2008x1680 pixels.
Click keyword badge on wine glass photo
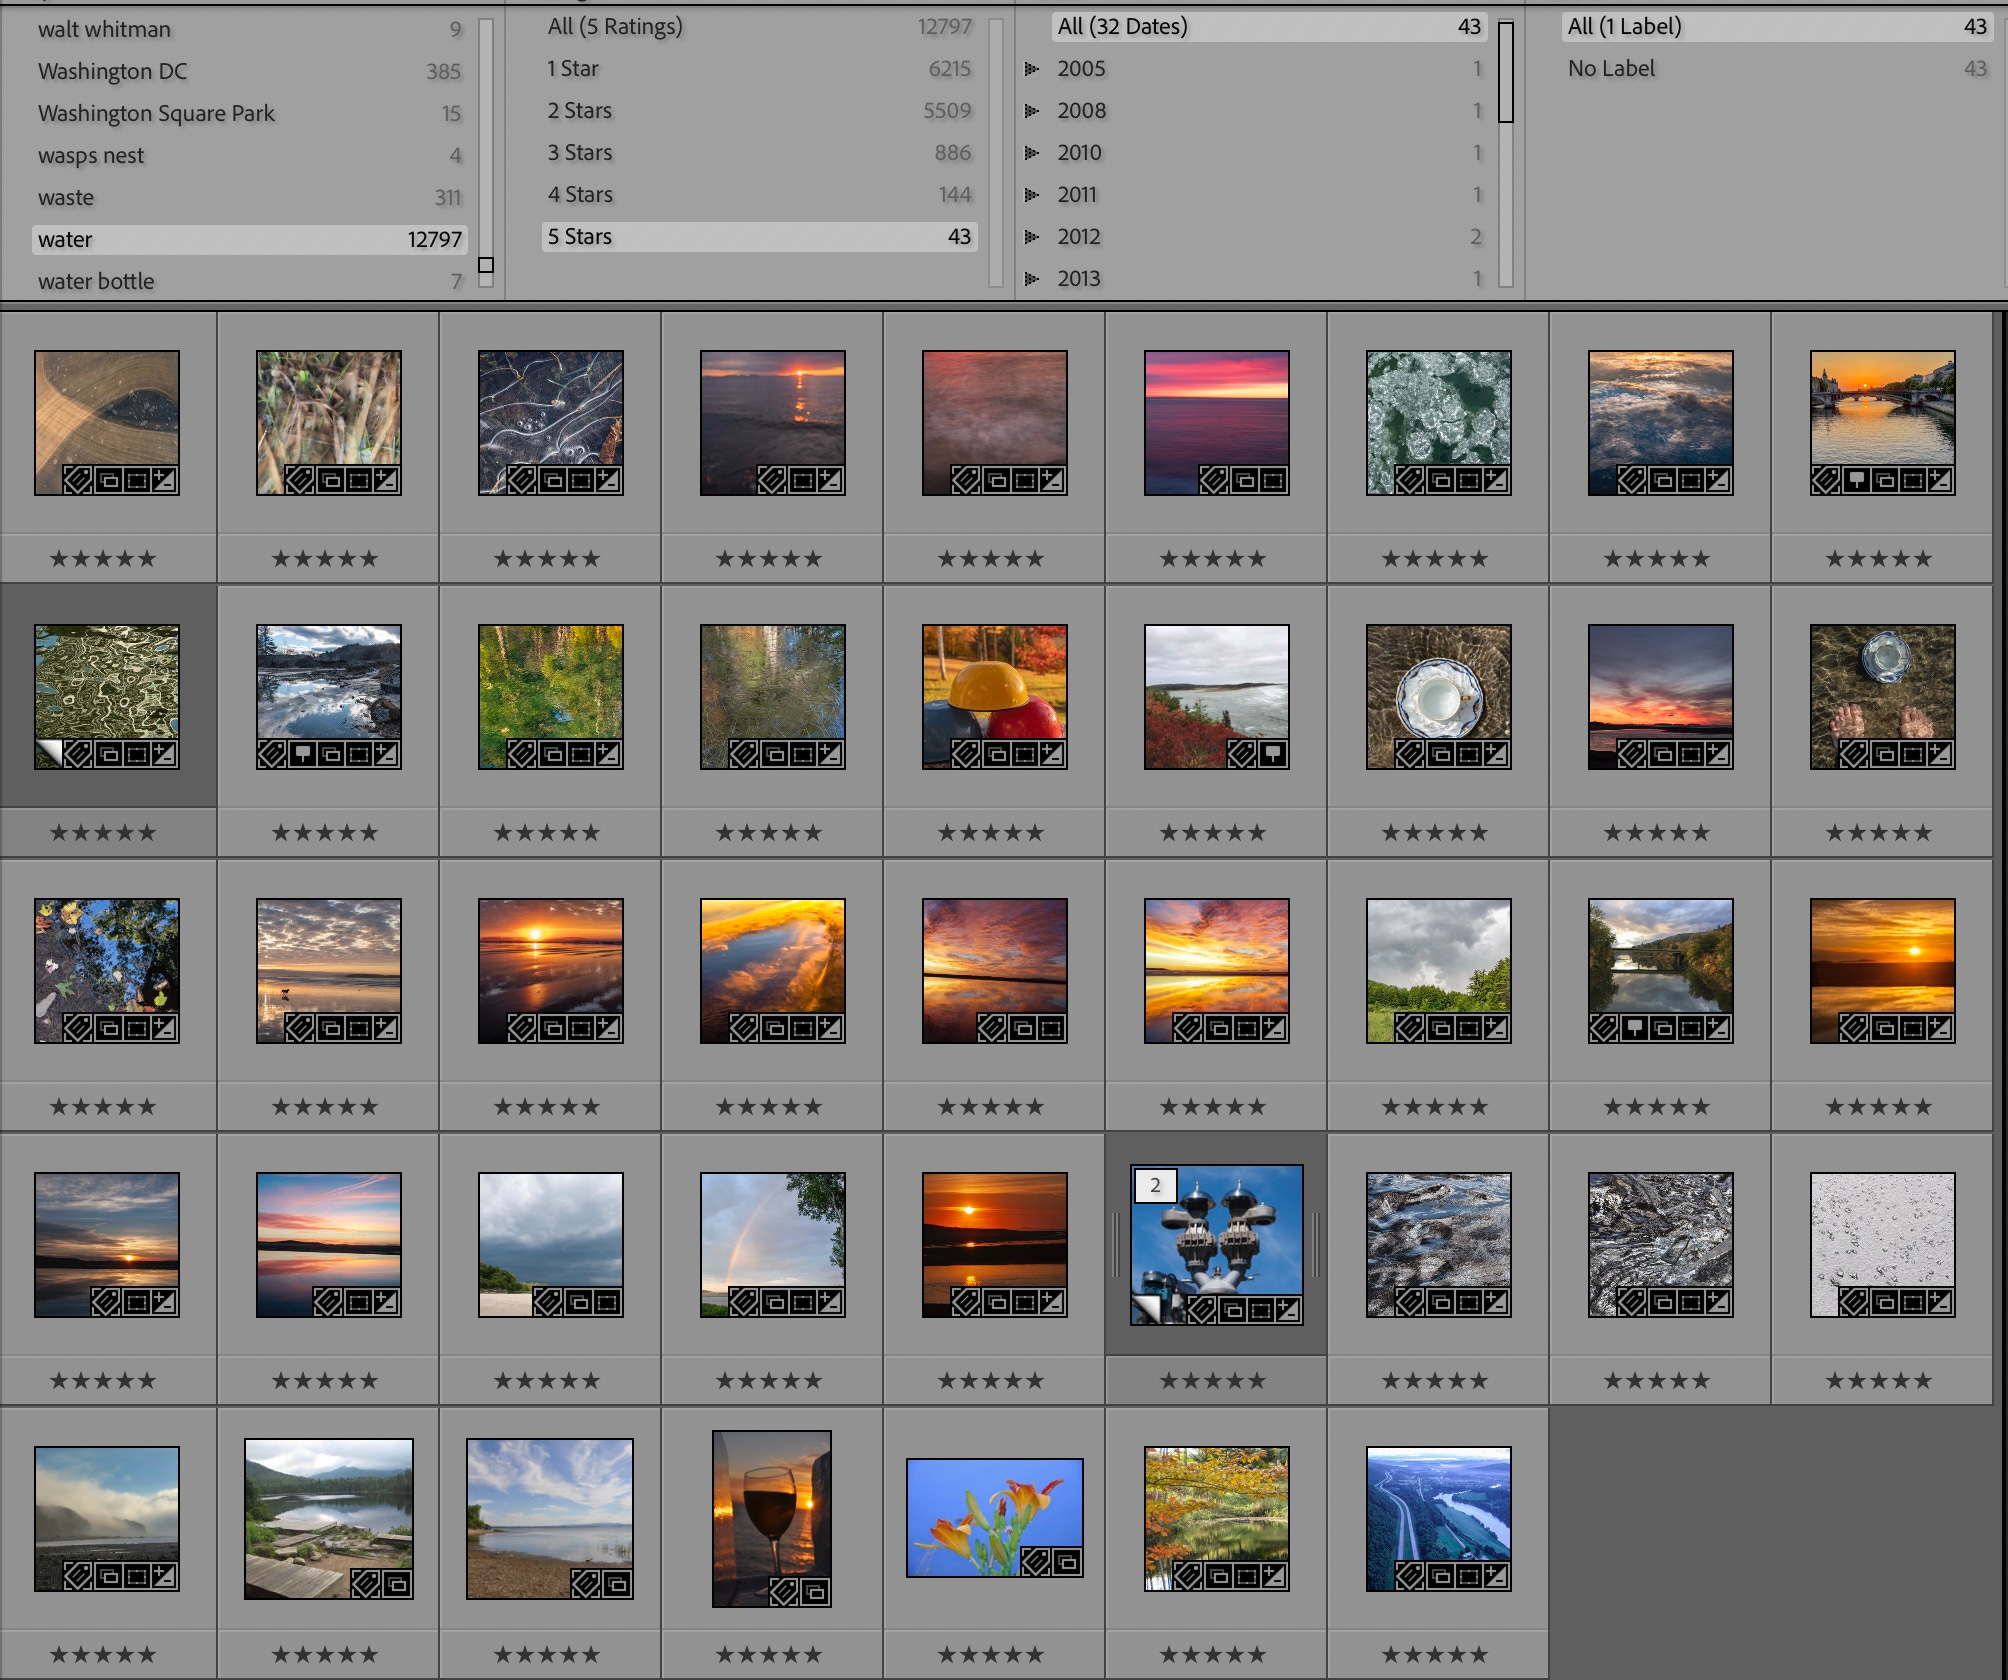coord(785,1593)
